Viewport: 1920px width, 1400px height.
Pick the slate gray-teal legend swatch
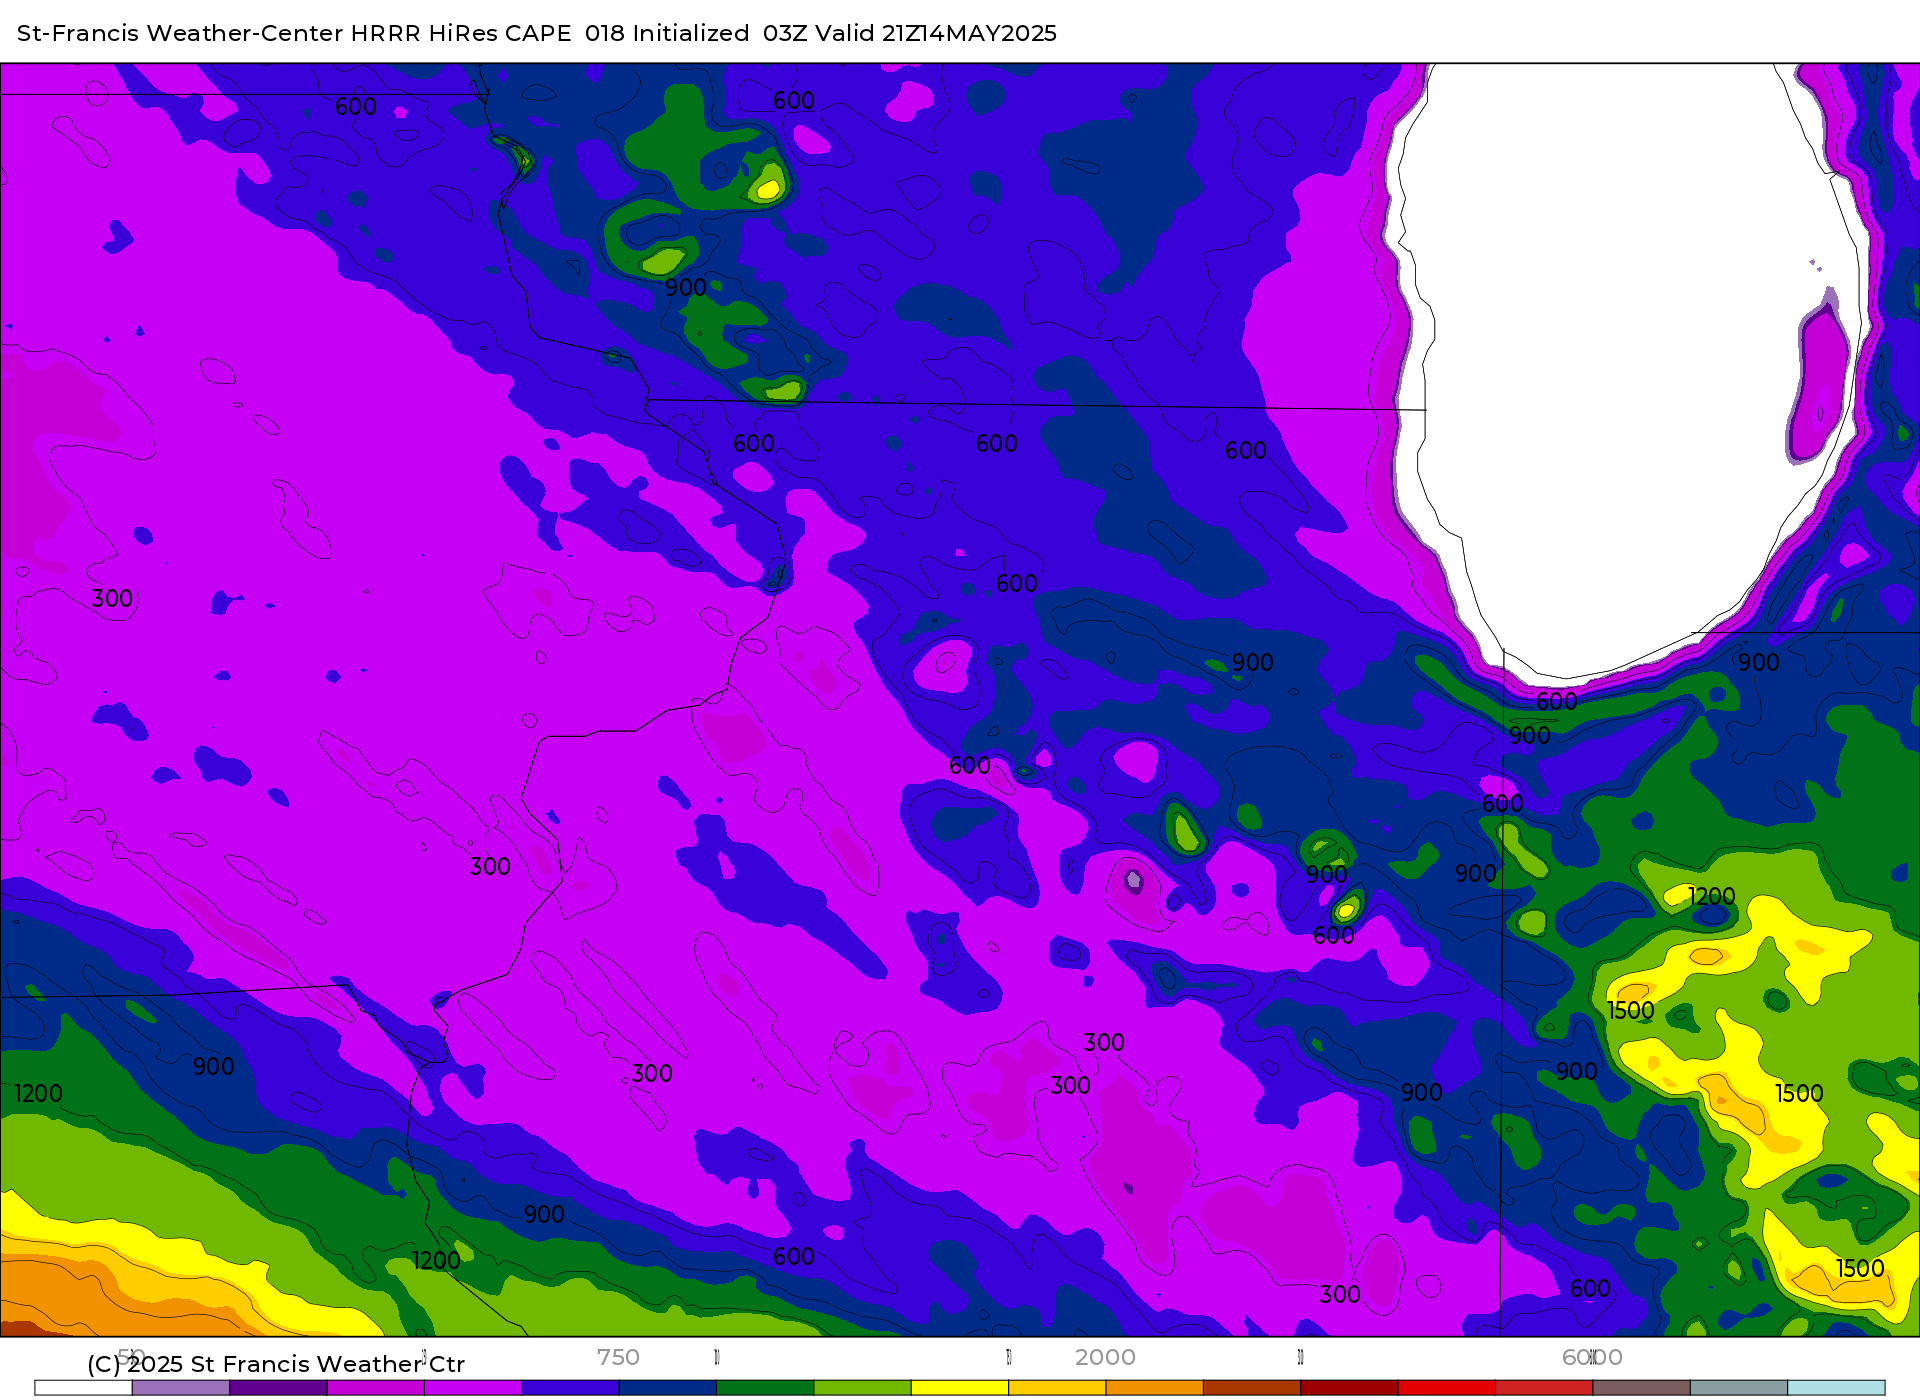point(1739,1388)
